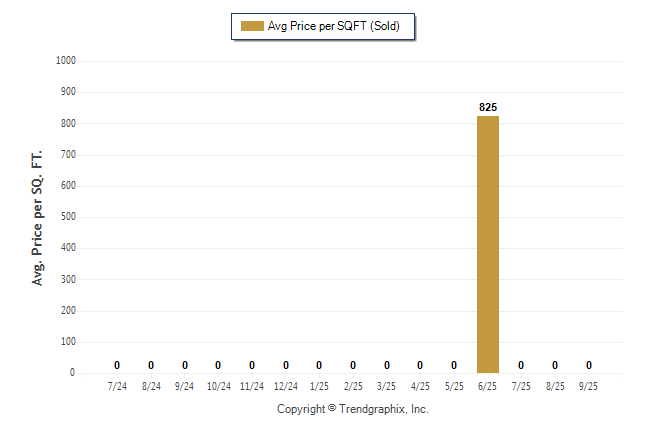646x434 pixels.
Task: Click the 500 y-axis tick label
Action: coord(70,217)
